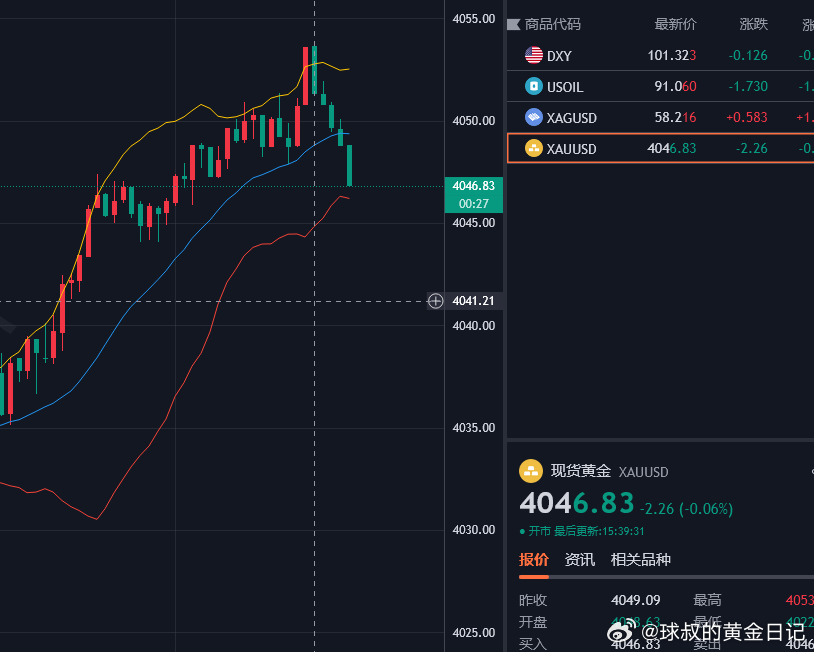814x652 pixels.
Task: Click USOIL latest price 91.060
Action: pos(675,86)
